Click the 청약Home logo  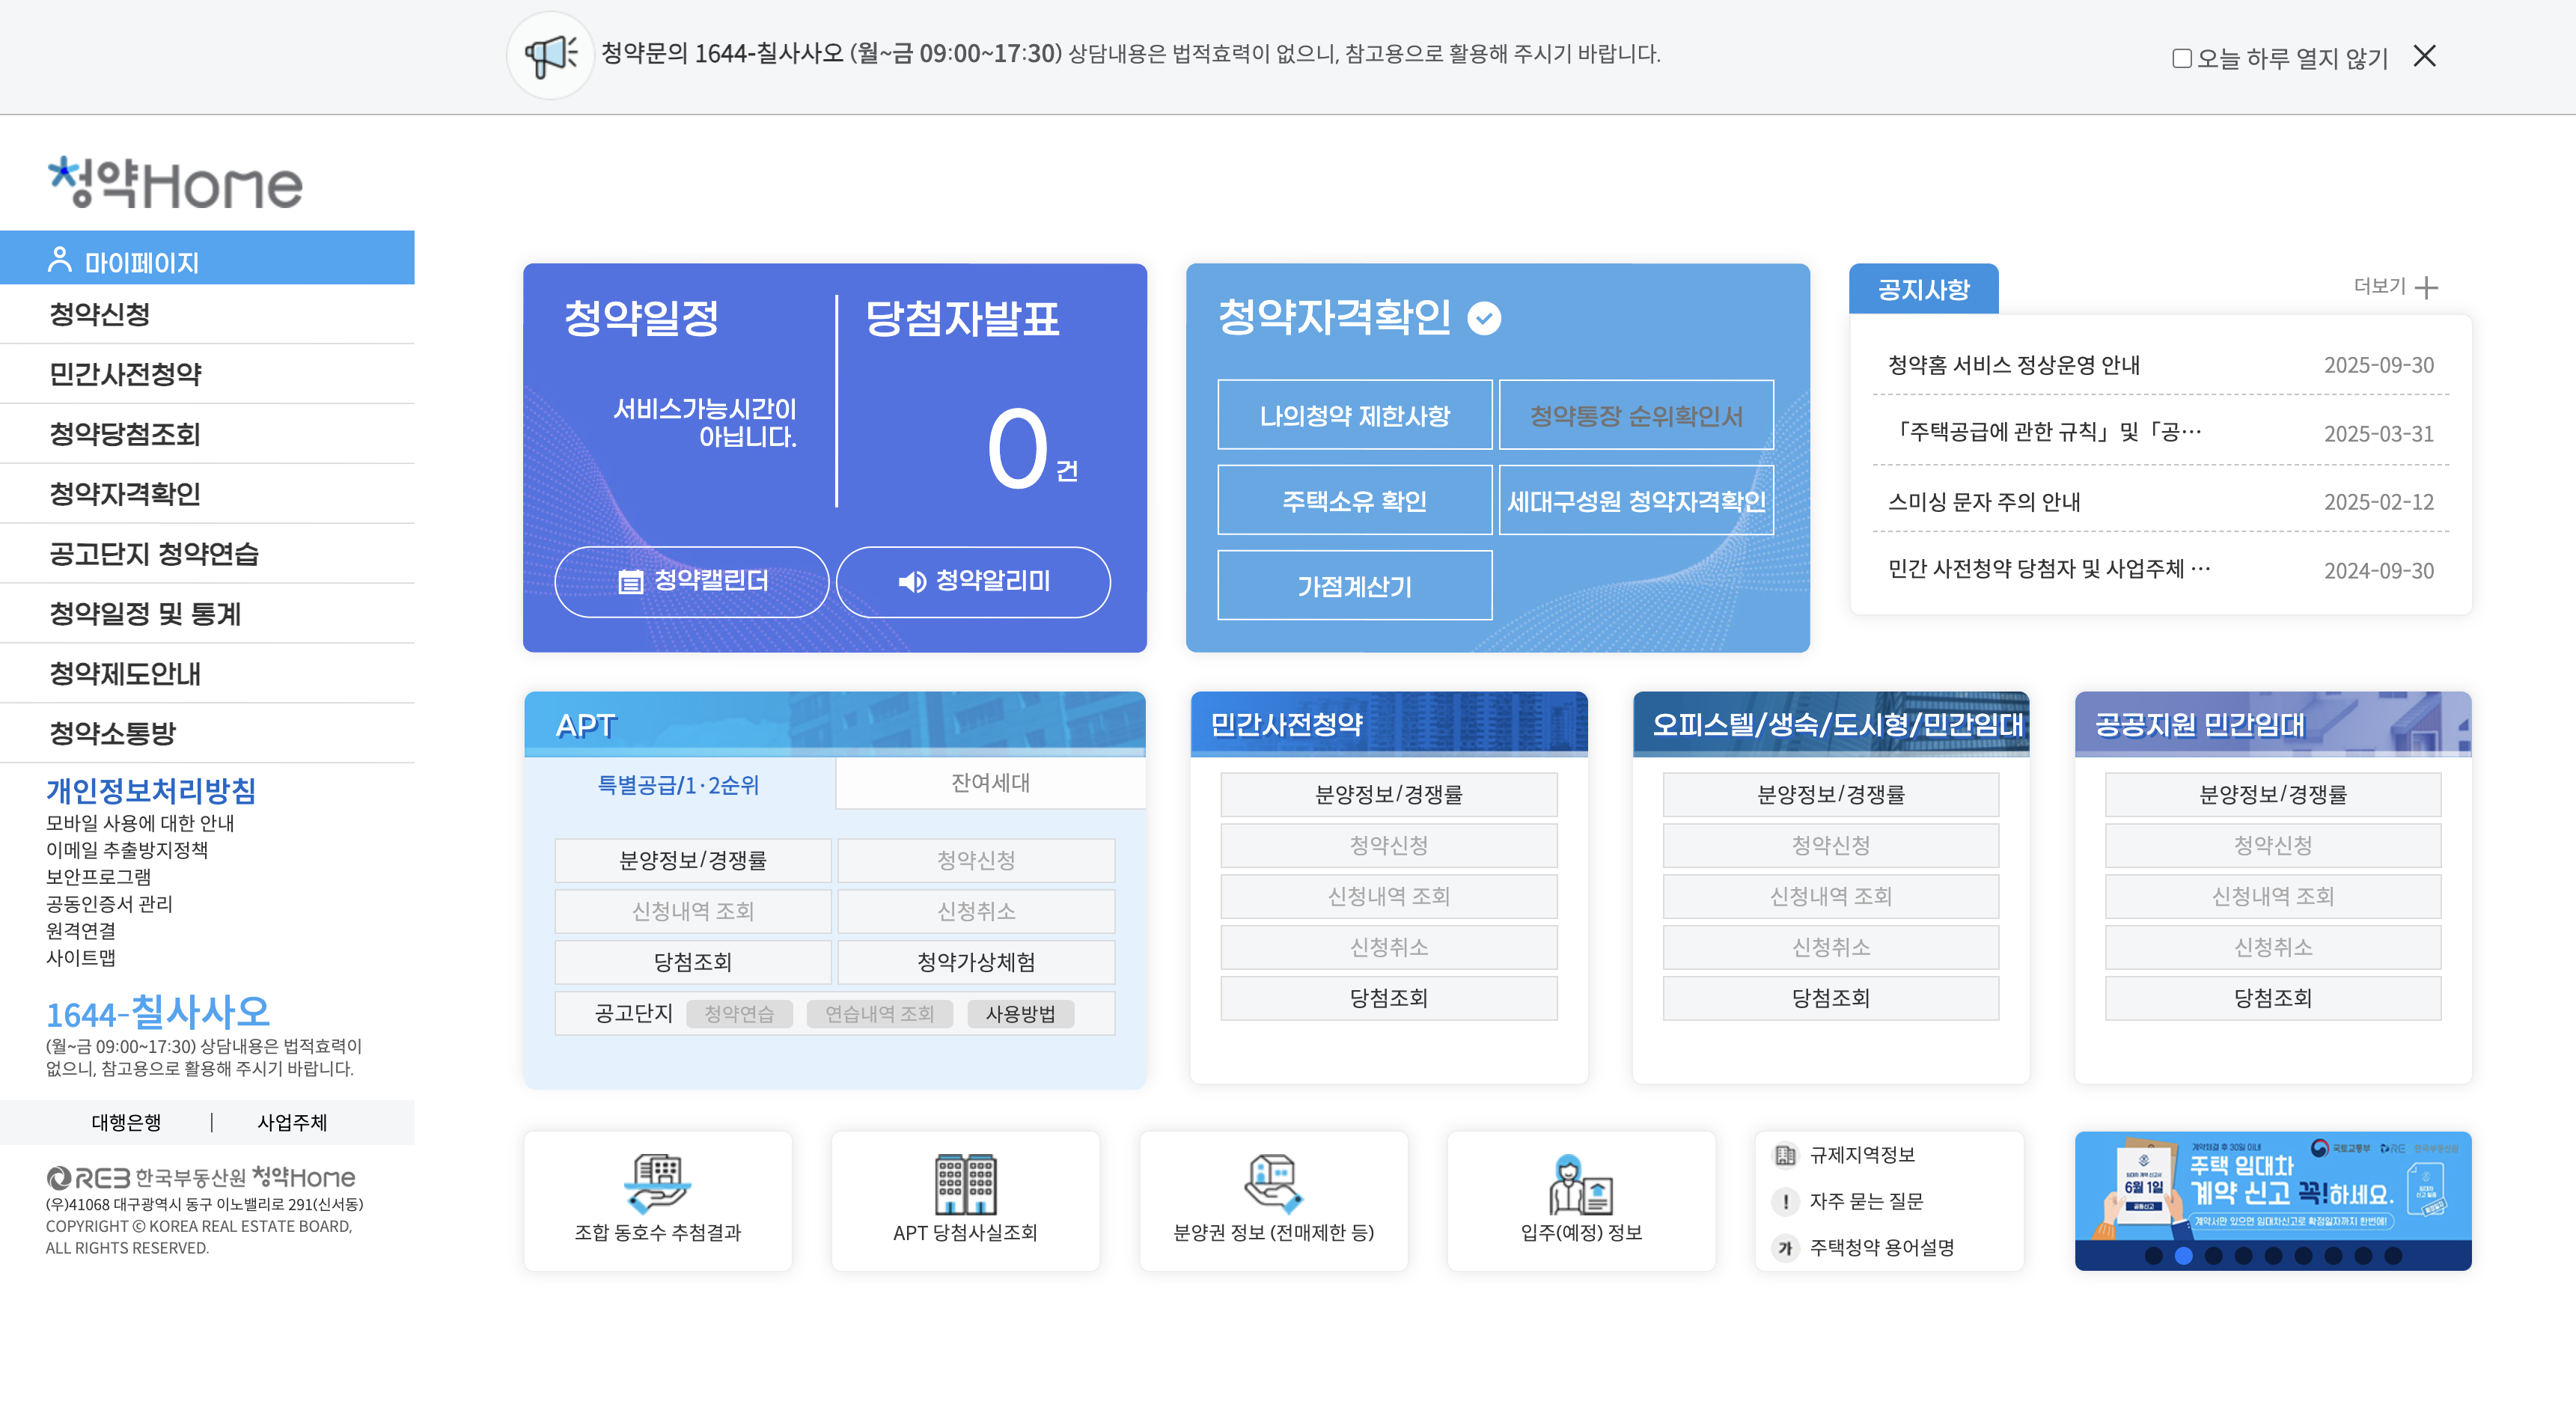[x=176, y=183]
